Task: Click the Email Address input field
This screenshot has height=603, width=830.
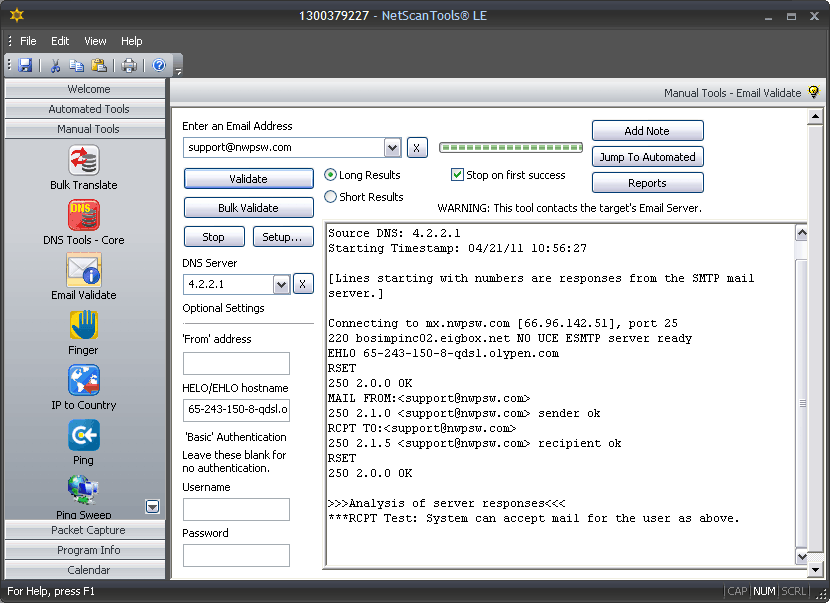Action: 284,148
